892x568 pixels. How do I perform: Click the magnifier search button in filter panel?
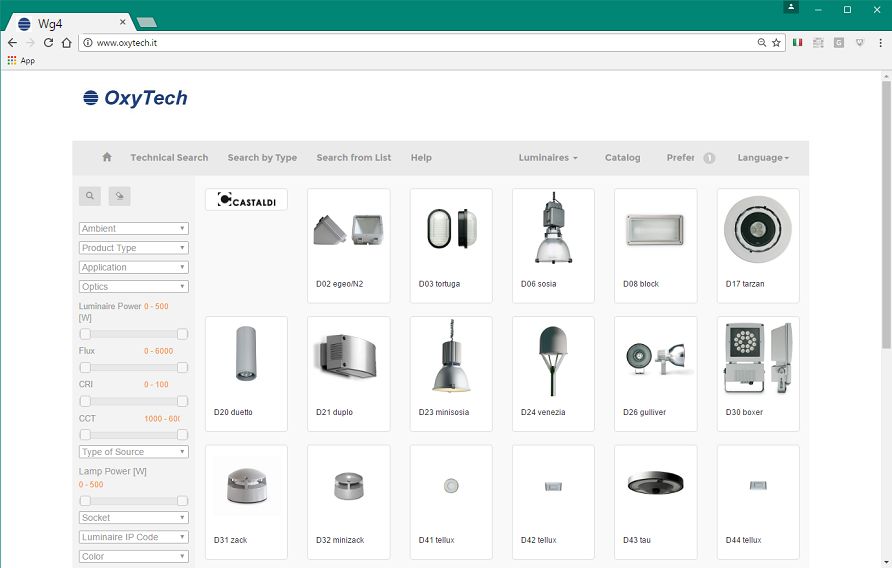(x=90, y=196)
